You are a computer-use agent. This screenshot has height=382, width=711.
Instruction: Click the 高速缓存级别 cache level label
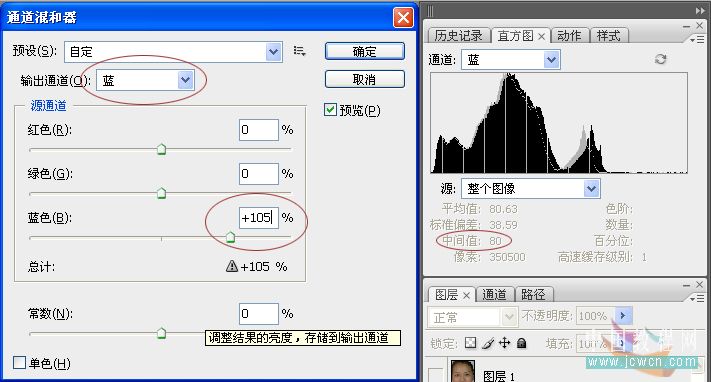595,257
